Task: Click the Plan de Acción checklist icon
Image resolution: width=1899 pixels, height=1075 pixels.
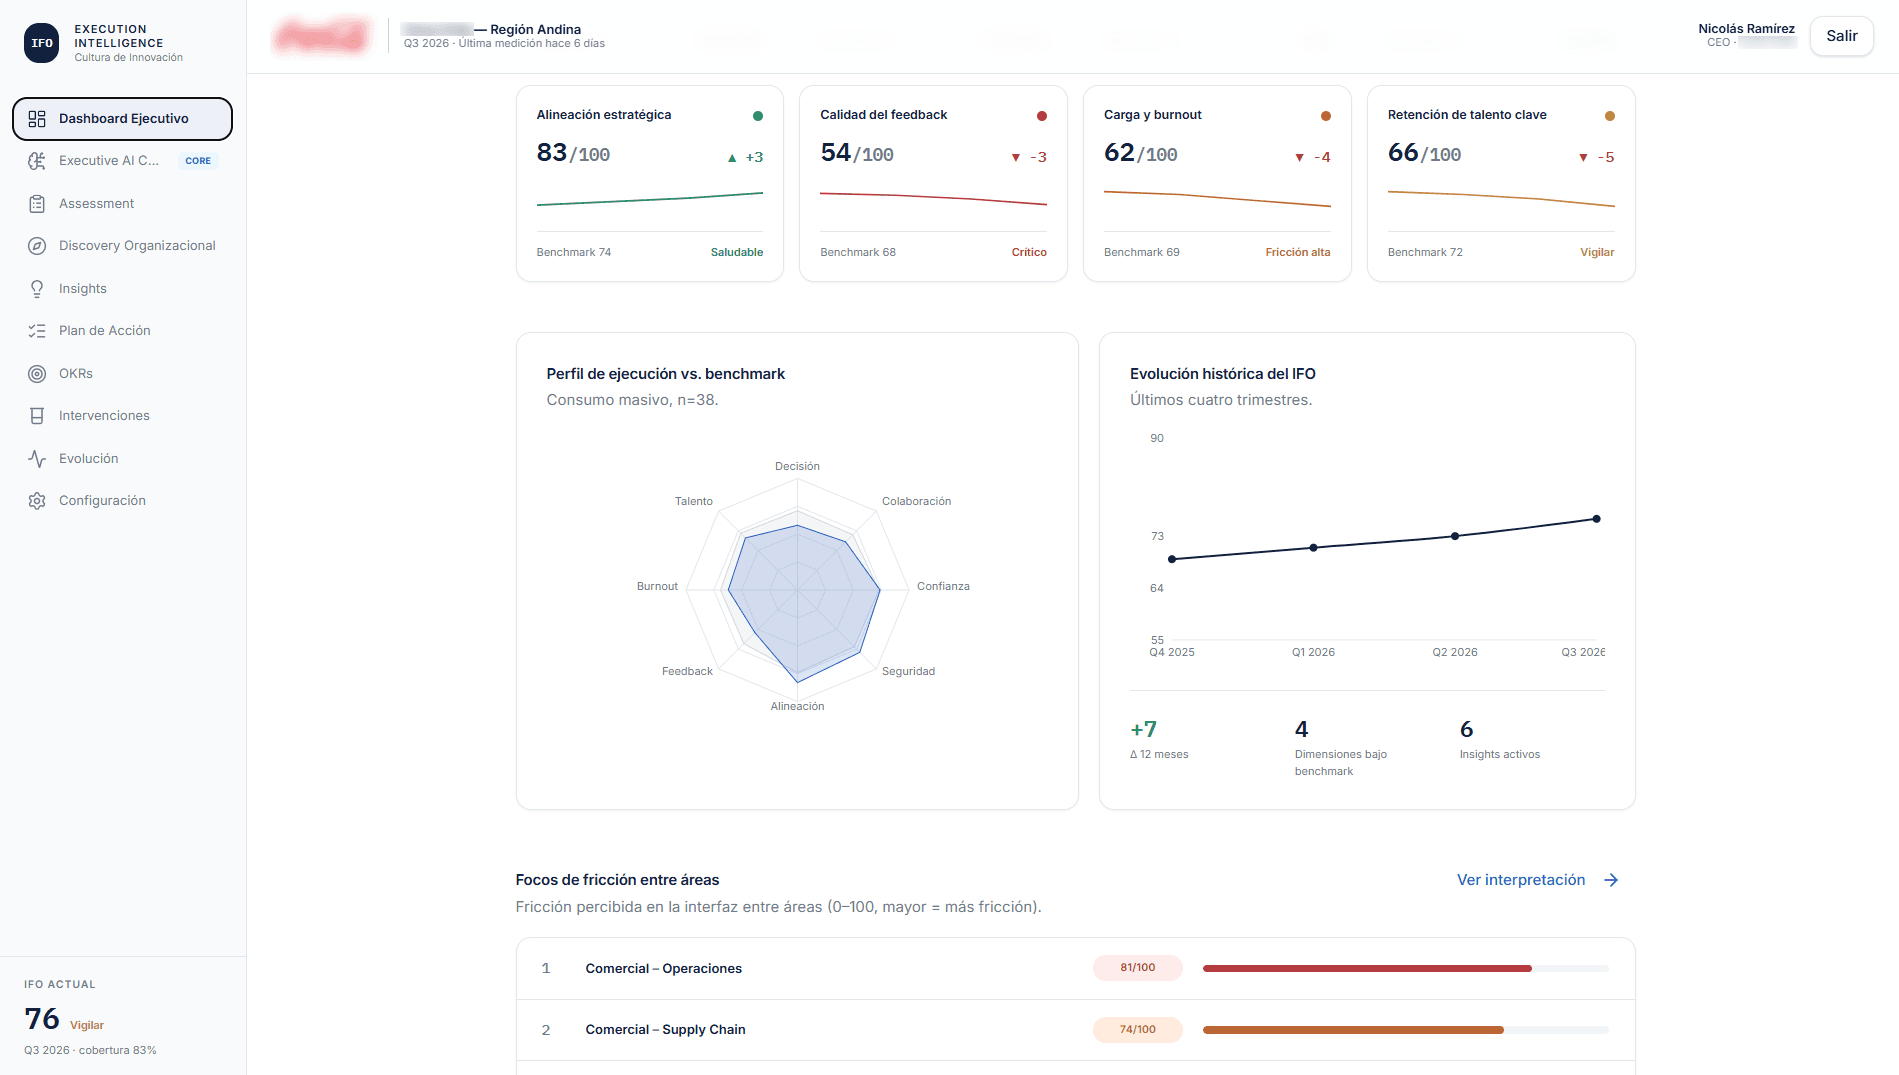Action: 37,331
